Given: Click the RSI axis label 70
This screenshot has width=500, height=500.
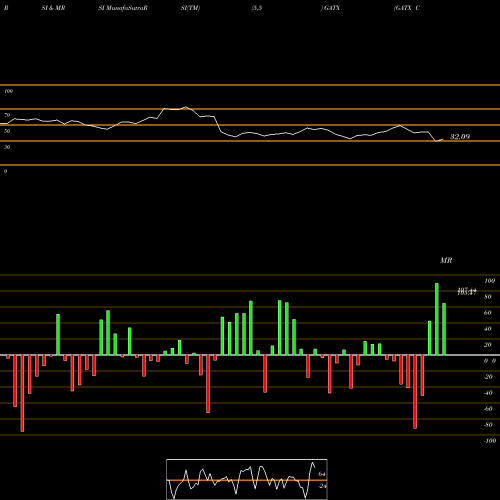Looking at the screenshot, I should [7, 115].
